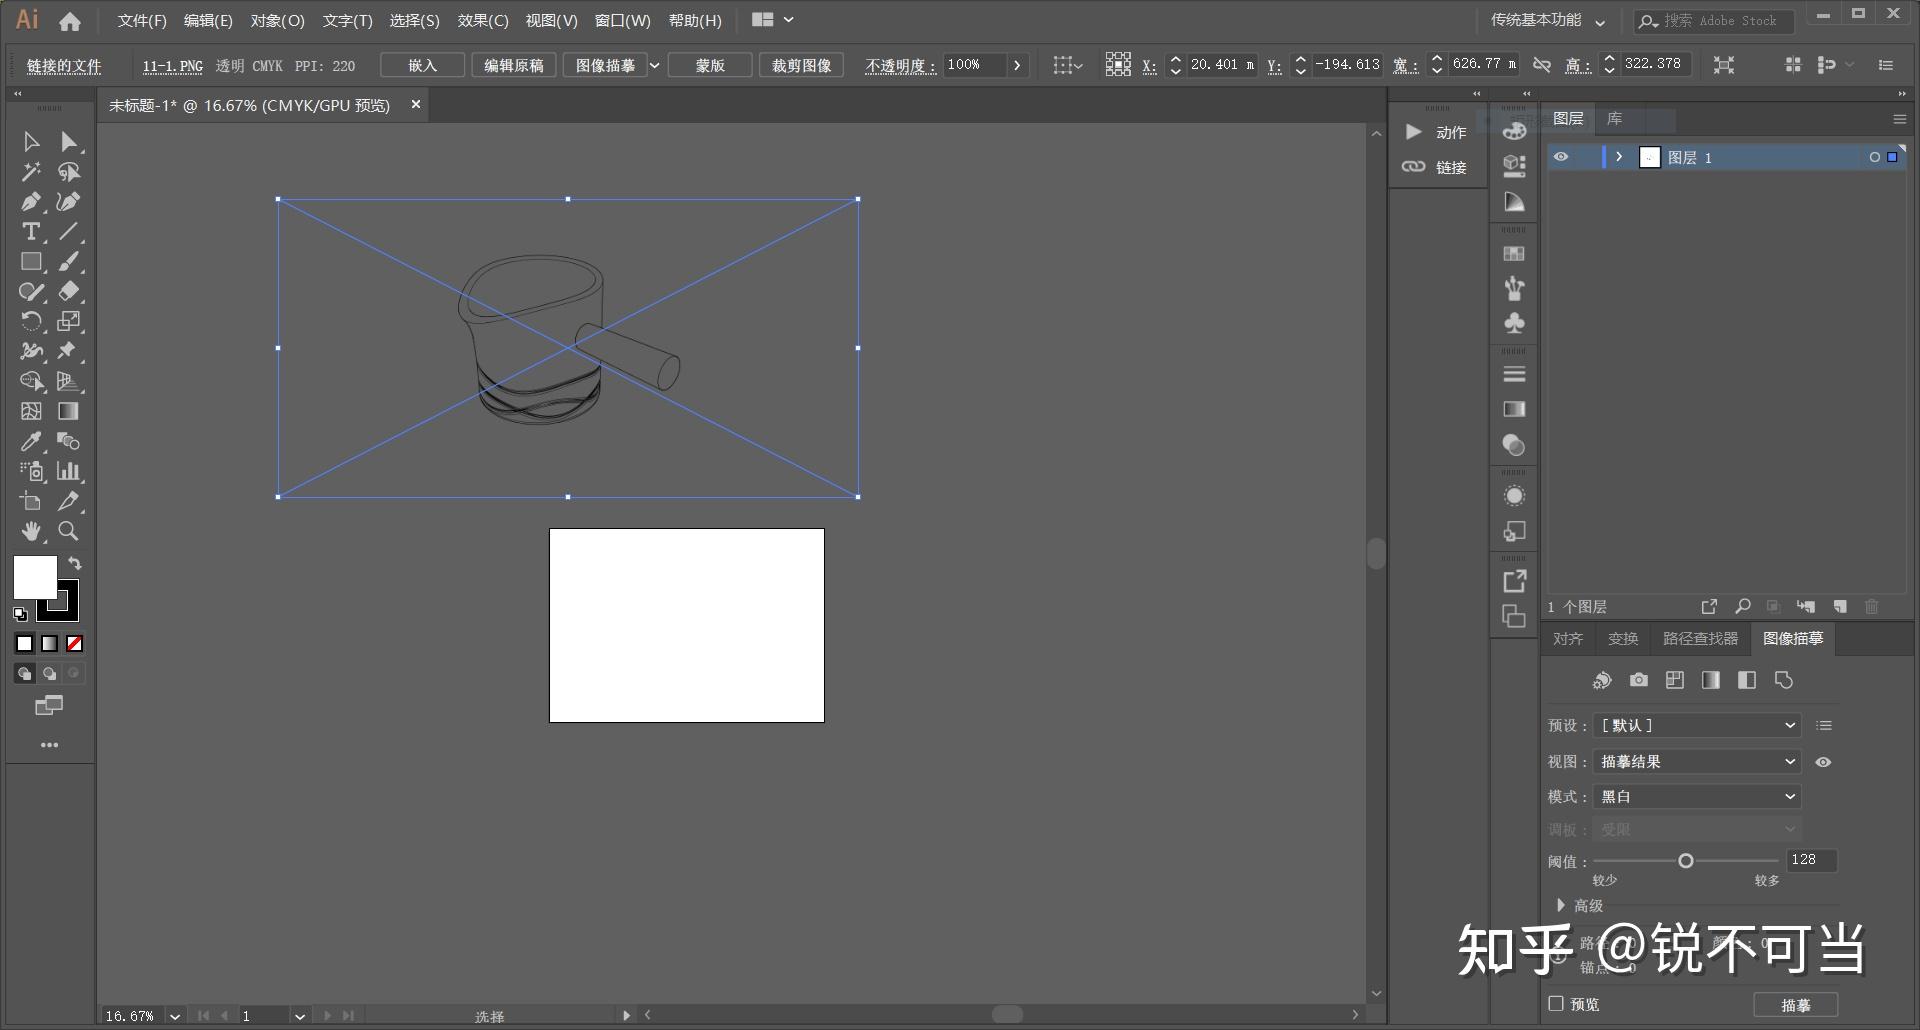Hide 图层 1 using eye icon
The height and width of the screenshot is (1030, 1920).
tap(1561, 157)
